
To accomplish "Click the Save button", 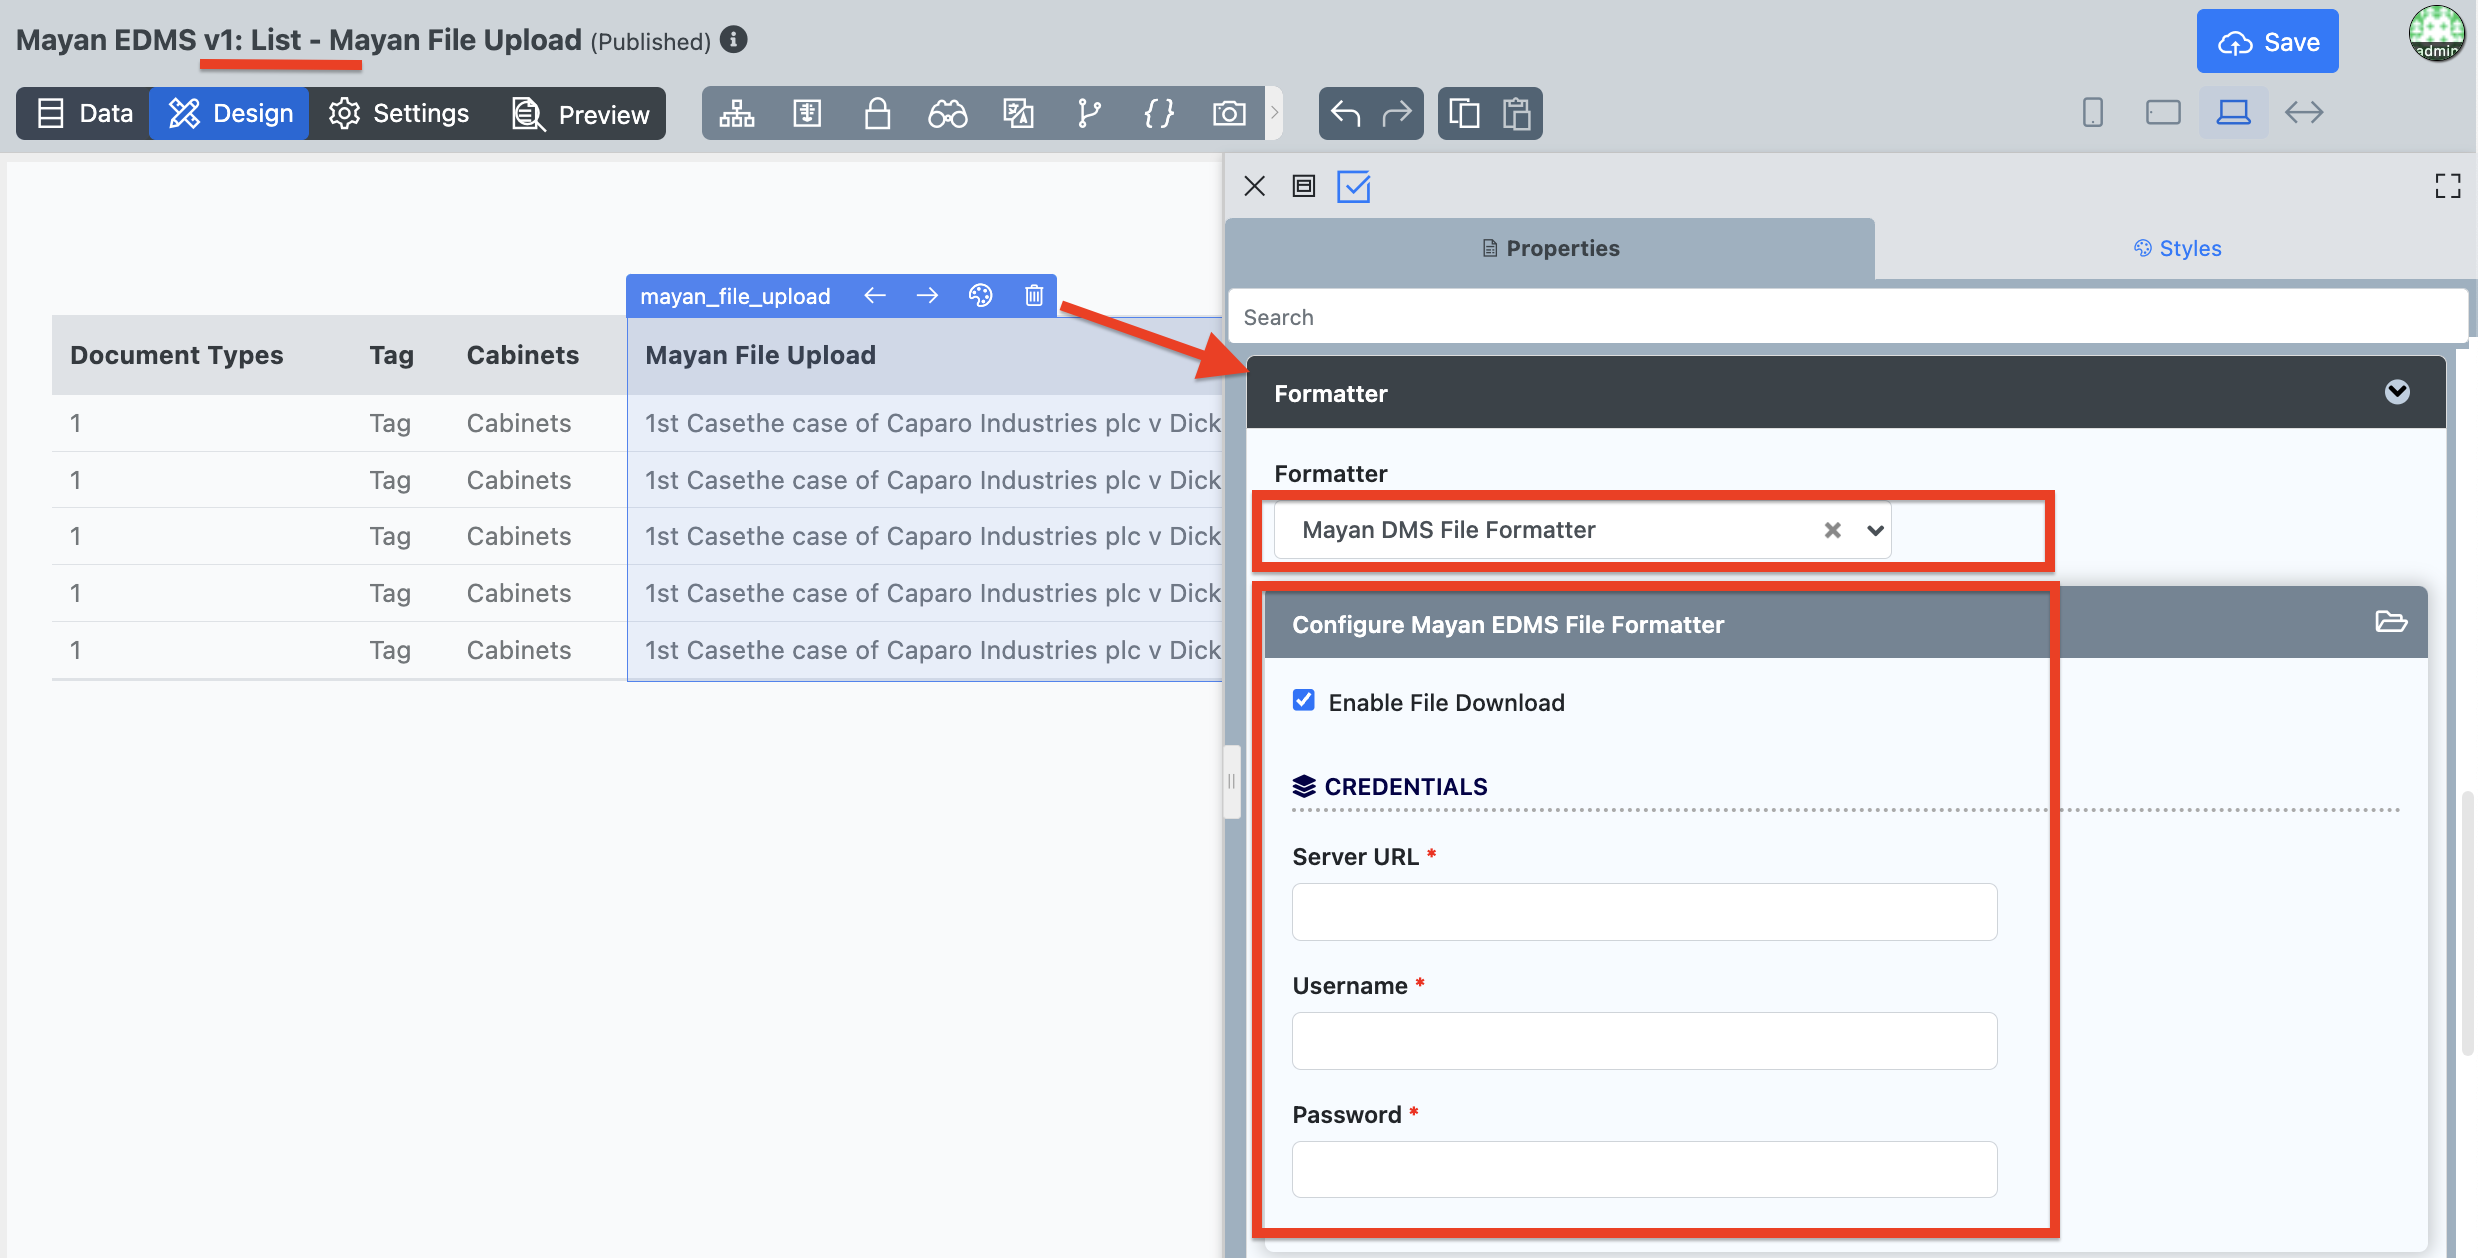I will pyautogui.click(x=2267, y=42).
